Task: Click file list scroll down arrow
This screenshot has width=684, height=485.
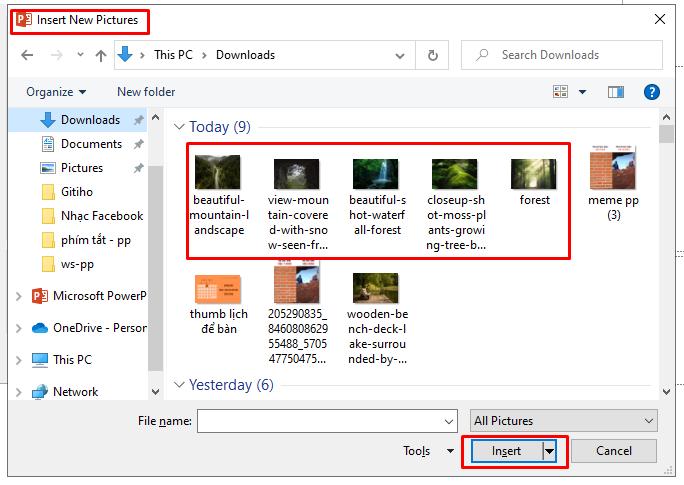Action: pyautogui.click(x=666, y=392)
